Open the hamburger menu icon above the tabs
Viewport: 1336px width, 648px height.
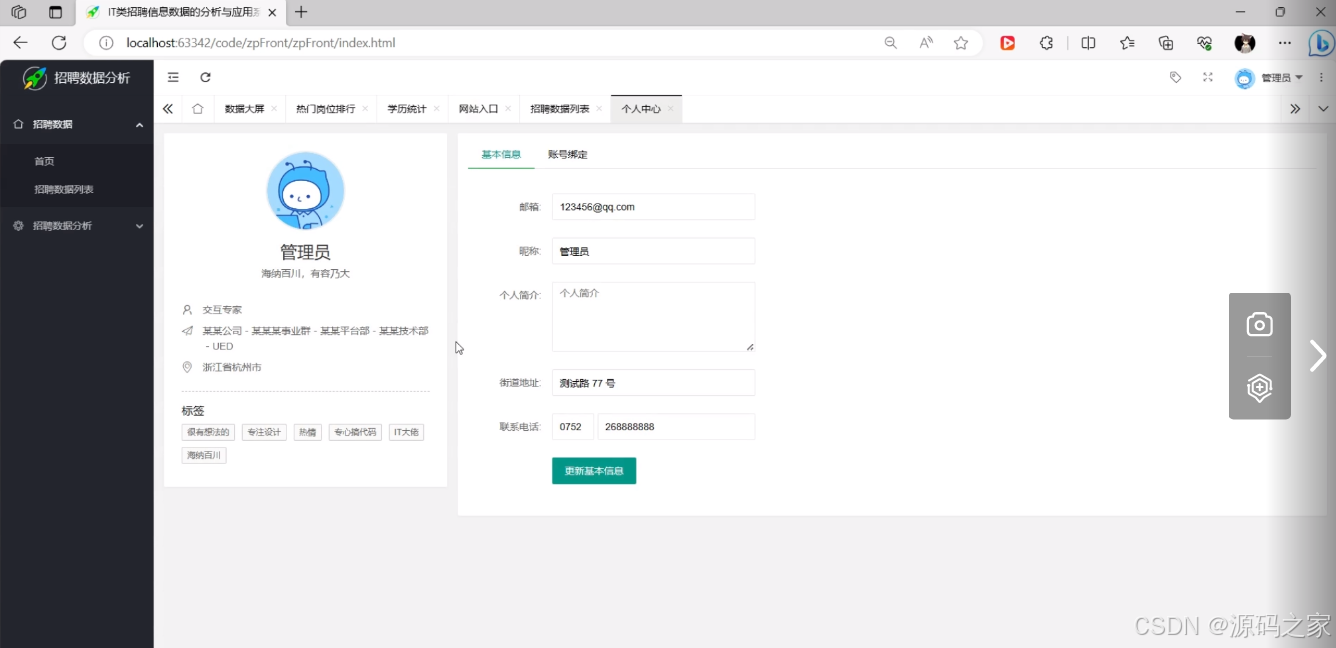coord(173,77)
